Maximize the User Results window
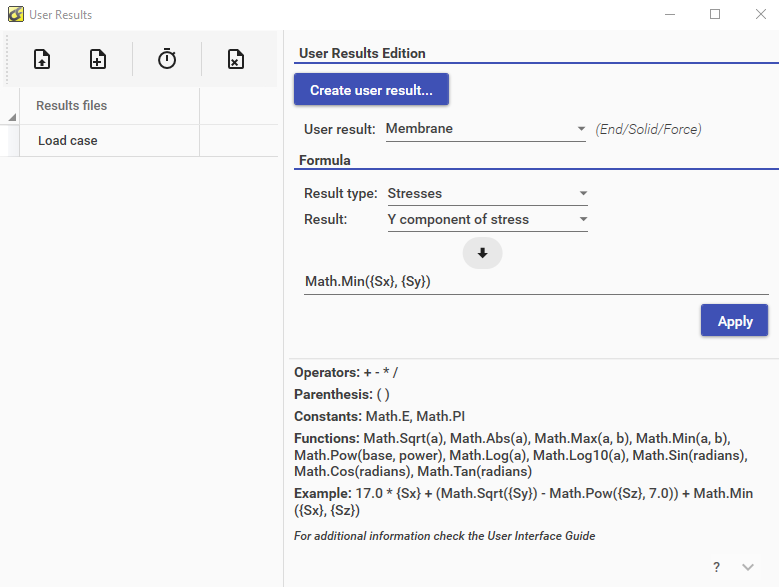Image resolution: width=779 pixels, height=587 pixels. [x=715, y=14]
